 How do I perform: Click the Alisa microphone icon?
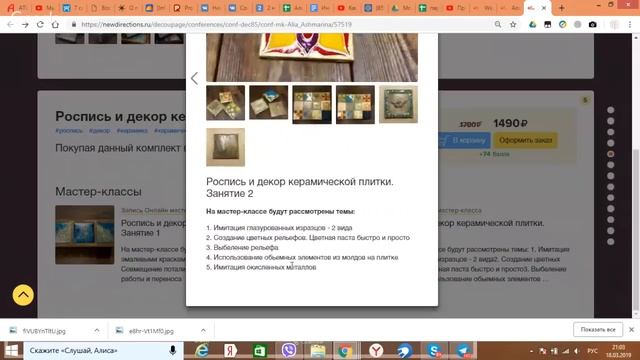pos(173,351)
